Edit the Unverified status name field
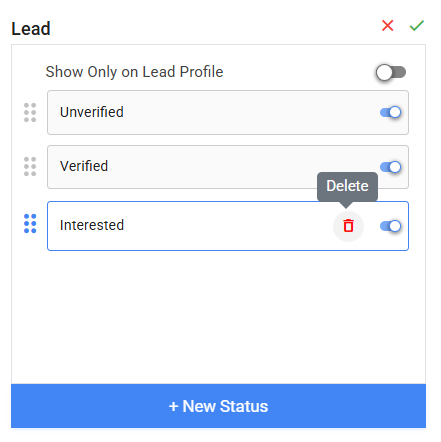 pyautogui.click(x=213, y=112)
